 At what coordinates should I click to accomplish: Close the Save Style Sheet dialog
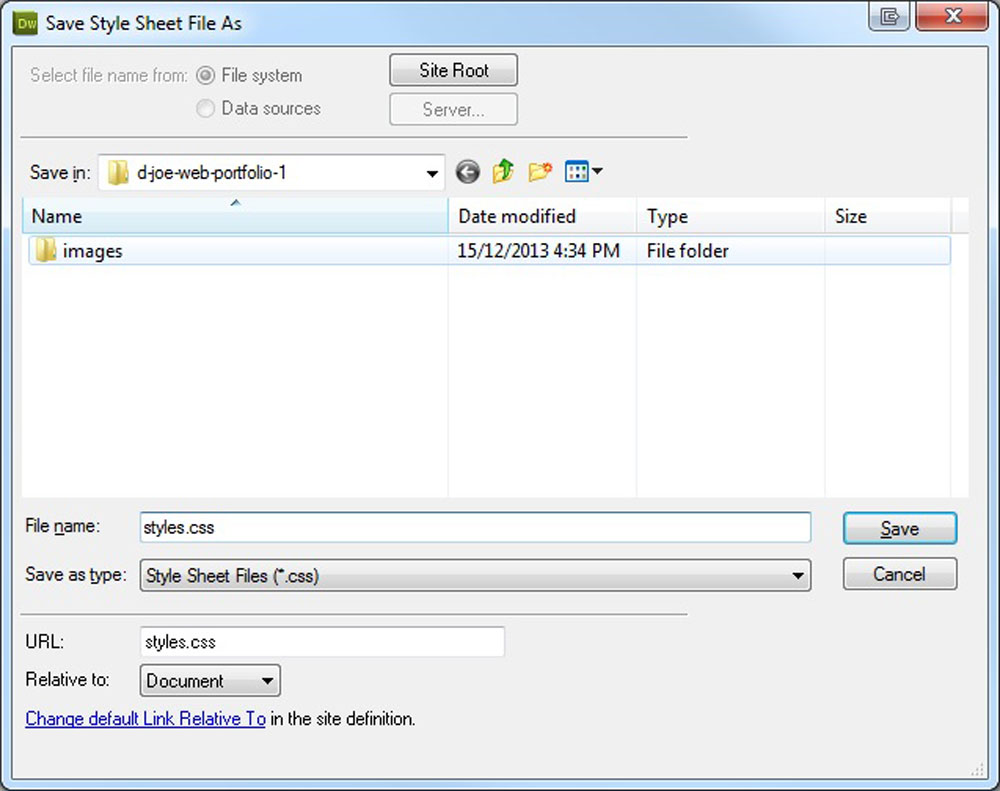pos(951,17)
